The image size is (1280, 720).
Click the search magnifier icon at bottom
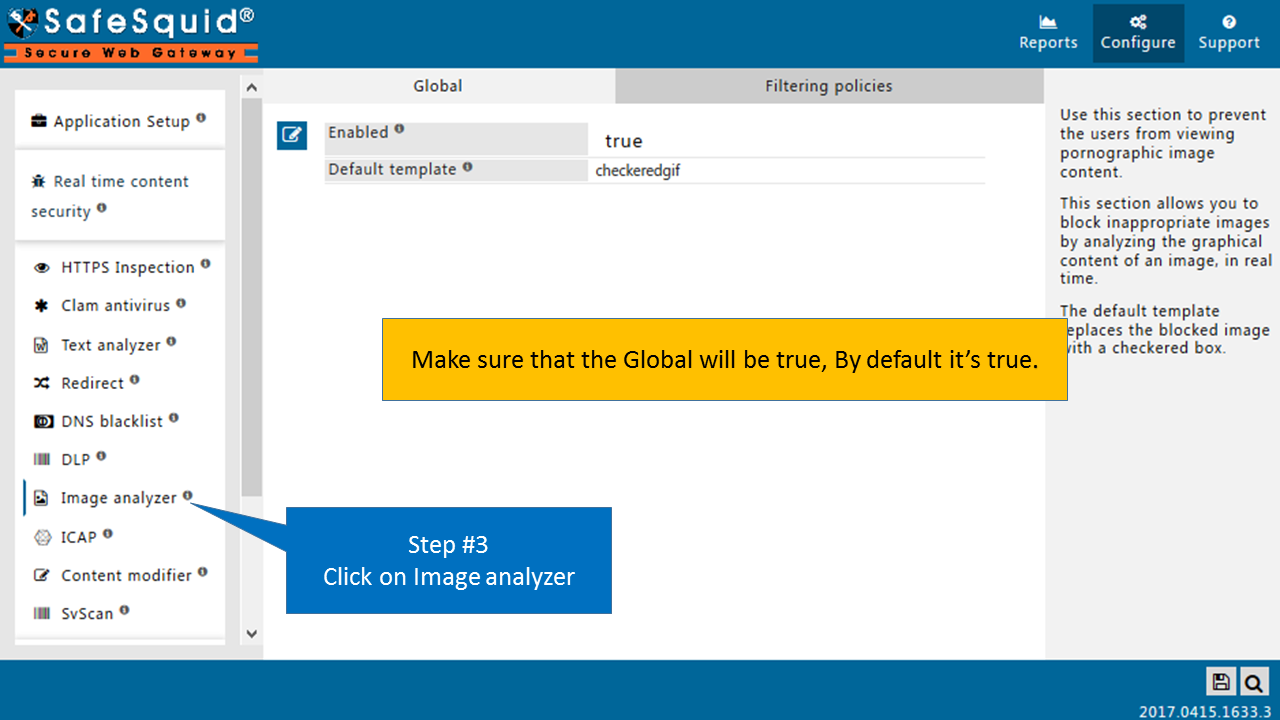pyautogui.click(x=1253, y=682)
